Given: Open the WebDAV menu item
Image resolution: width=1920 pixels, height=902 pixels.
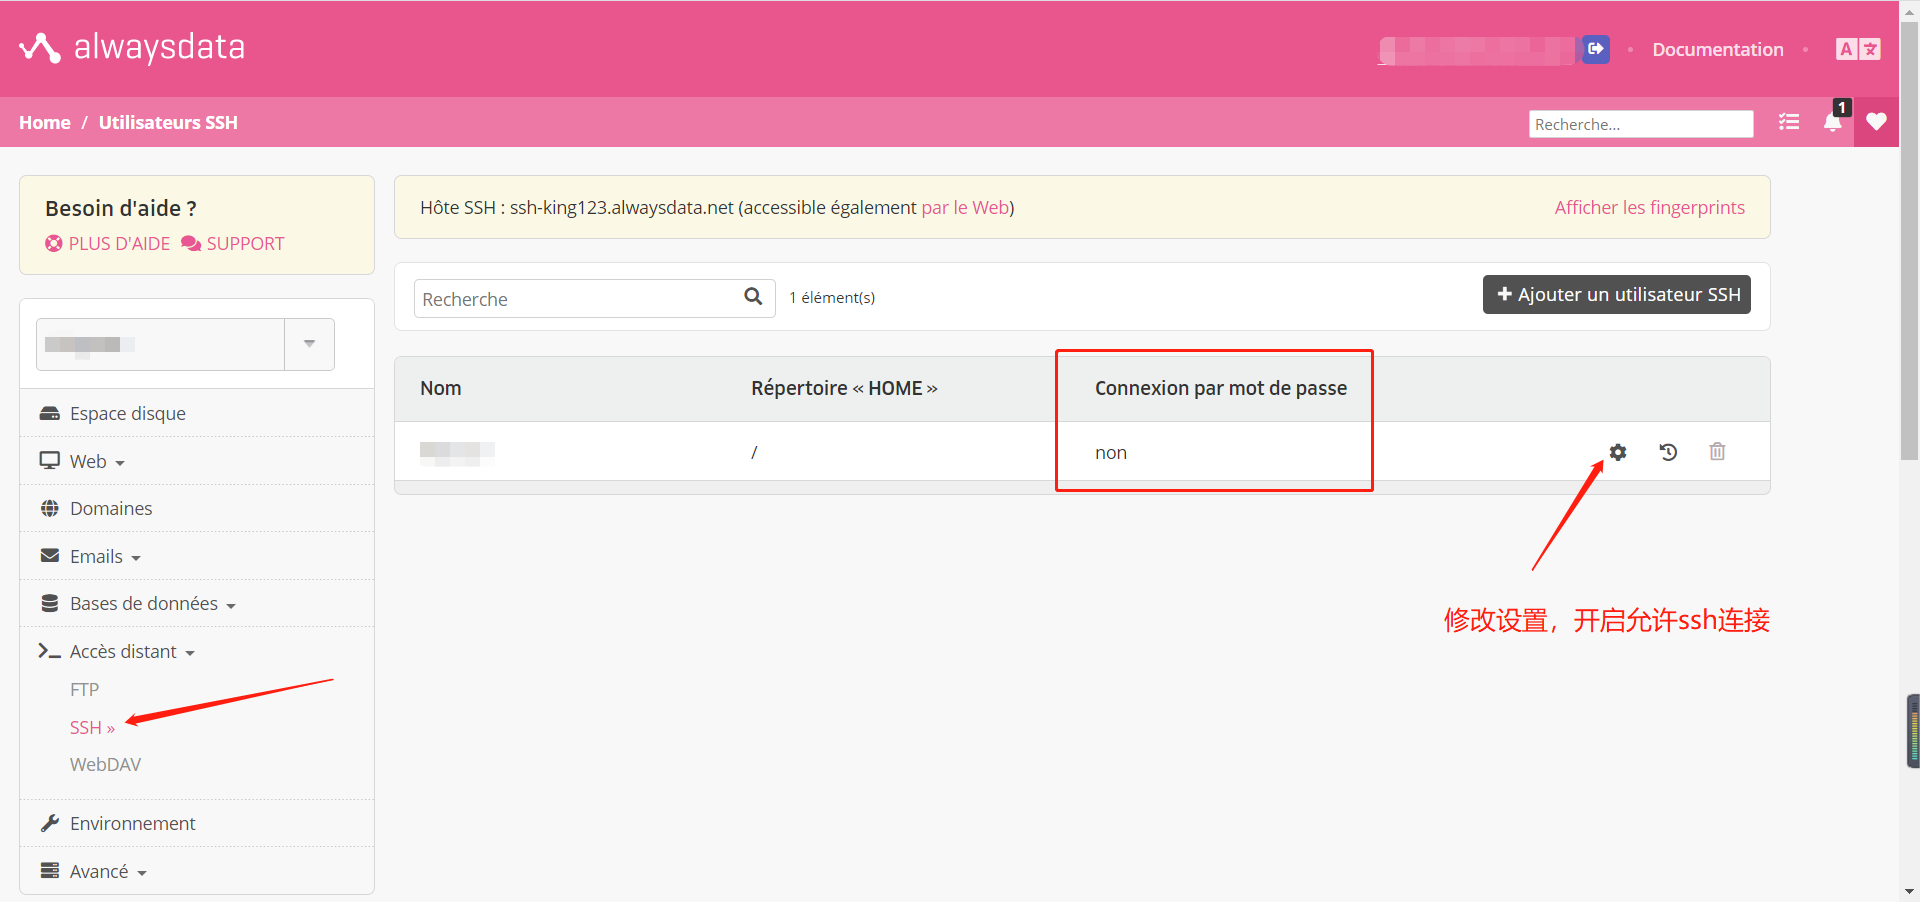Looking at the screenshot, I should pos(105,765).
